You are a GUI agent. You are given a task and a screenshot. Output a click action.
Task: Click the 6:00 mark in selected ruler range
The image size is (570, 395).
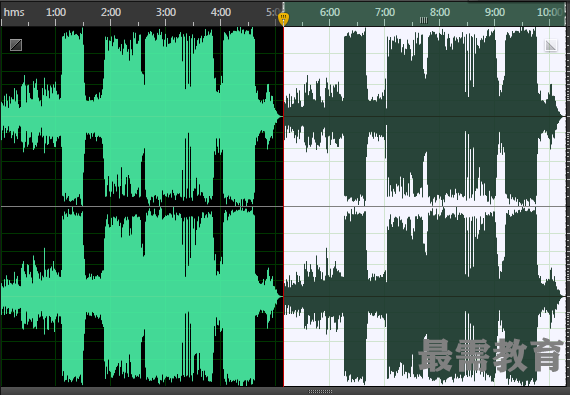point(330,12)
